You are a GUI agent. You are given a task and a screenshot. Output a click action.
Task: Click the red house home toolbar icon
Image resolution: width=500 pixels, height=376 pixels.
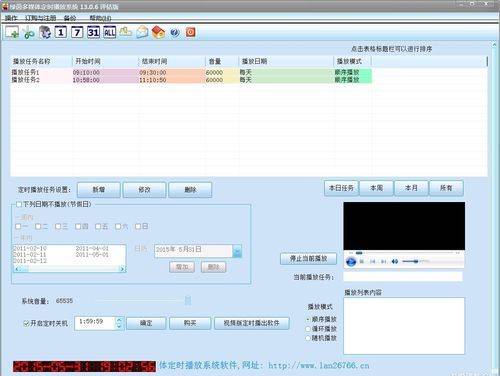coord(158,32)
